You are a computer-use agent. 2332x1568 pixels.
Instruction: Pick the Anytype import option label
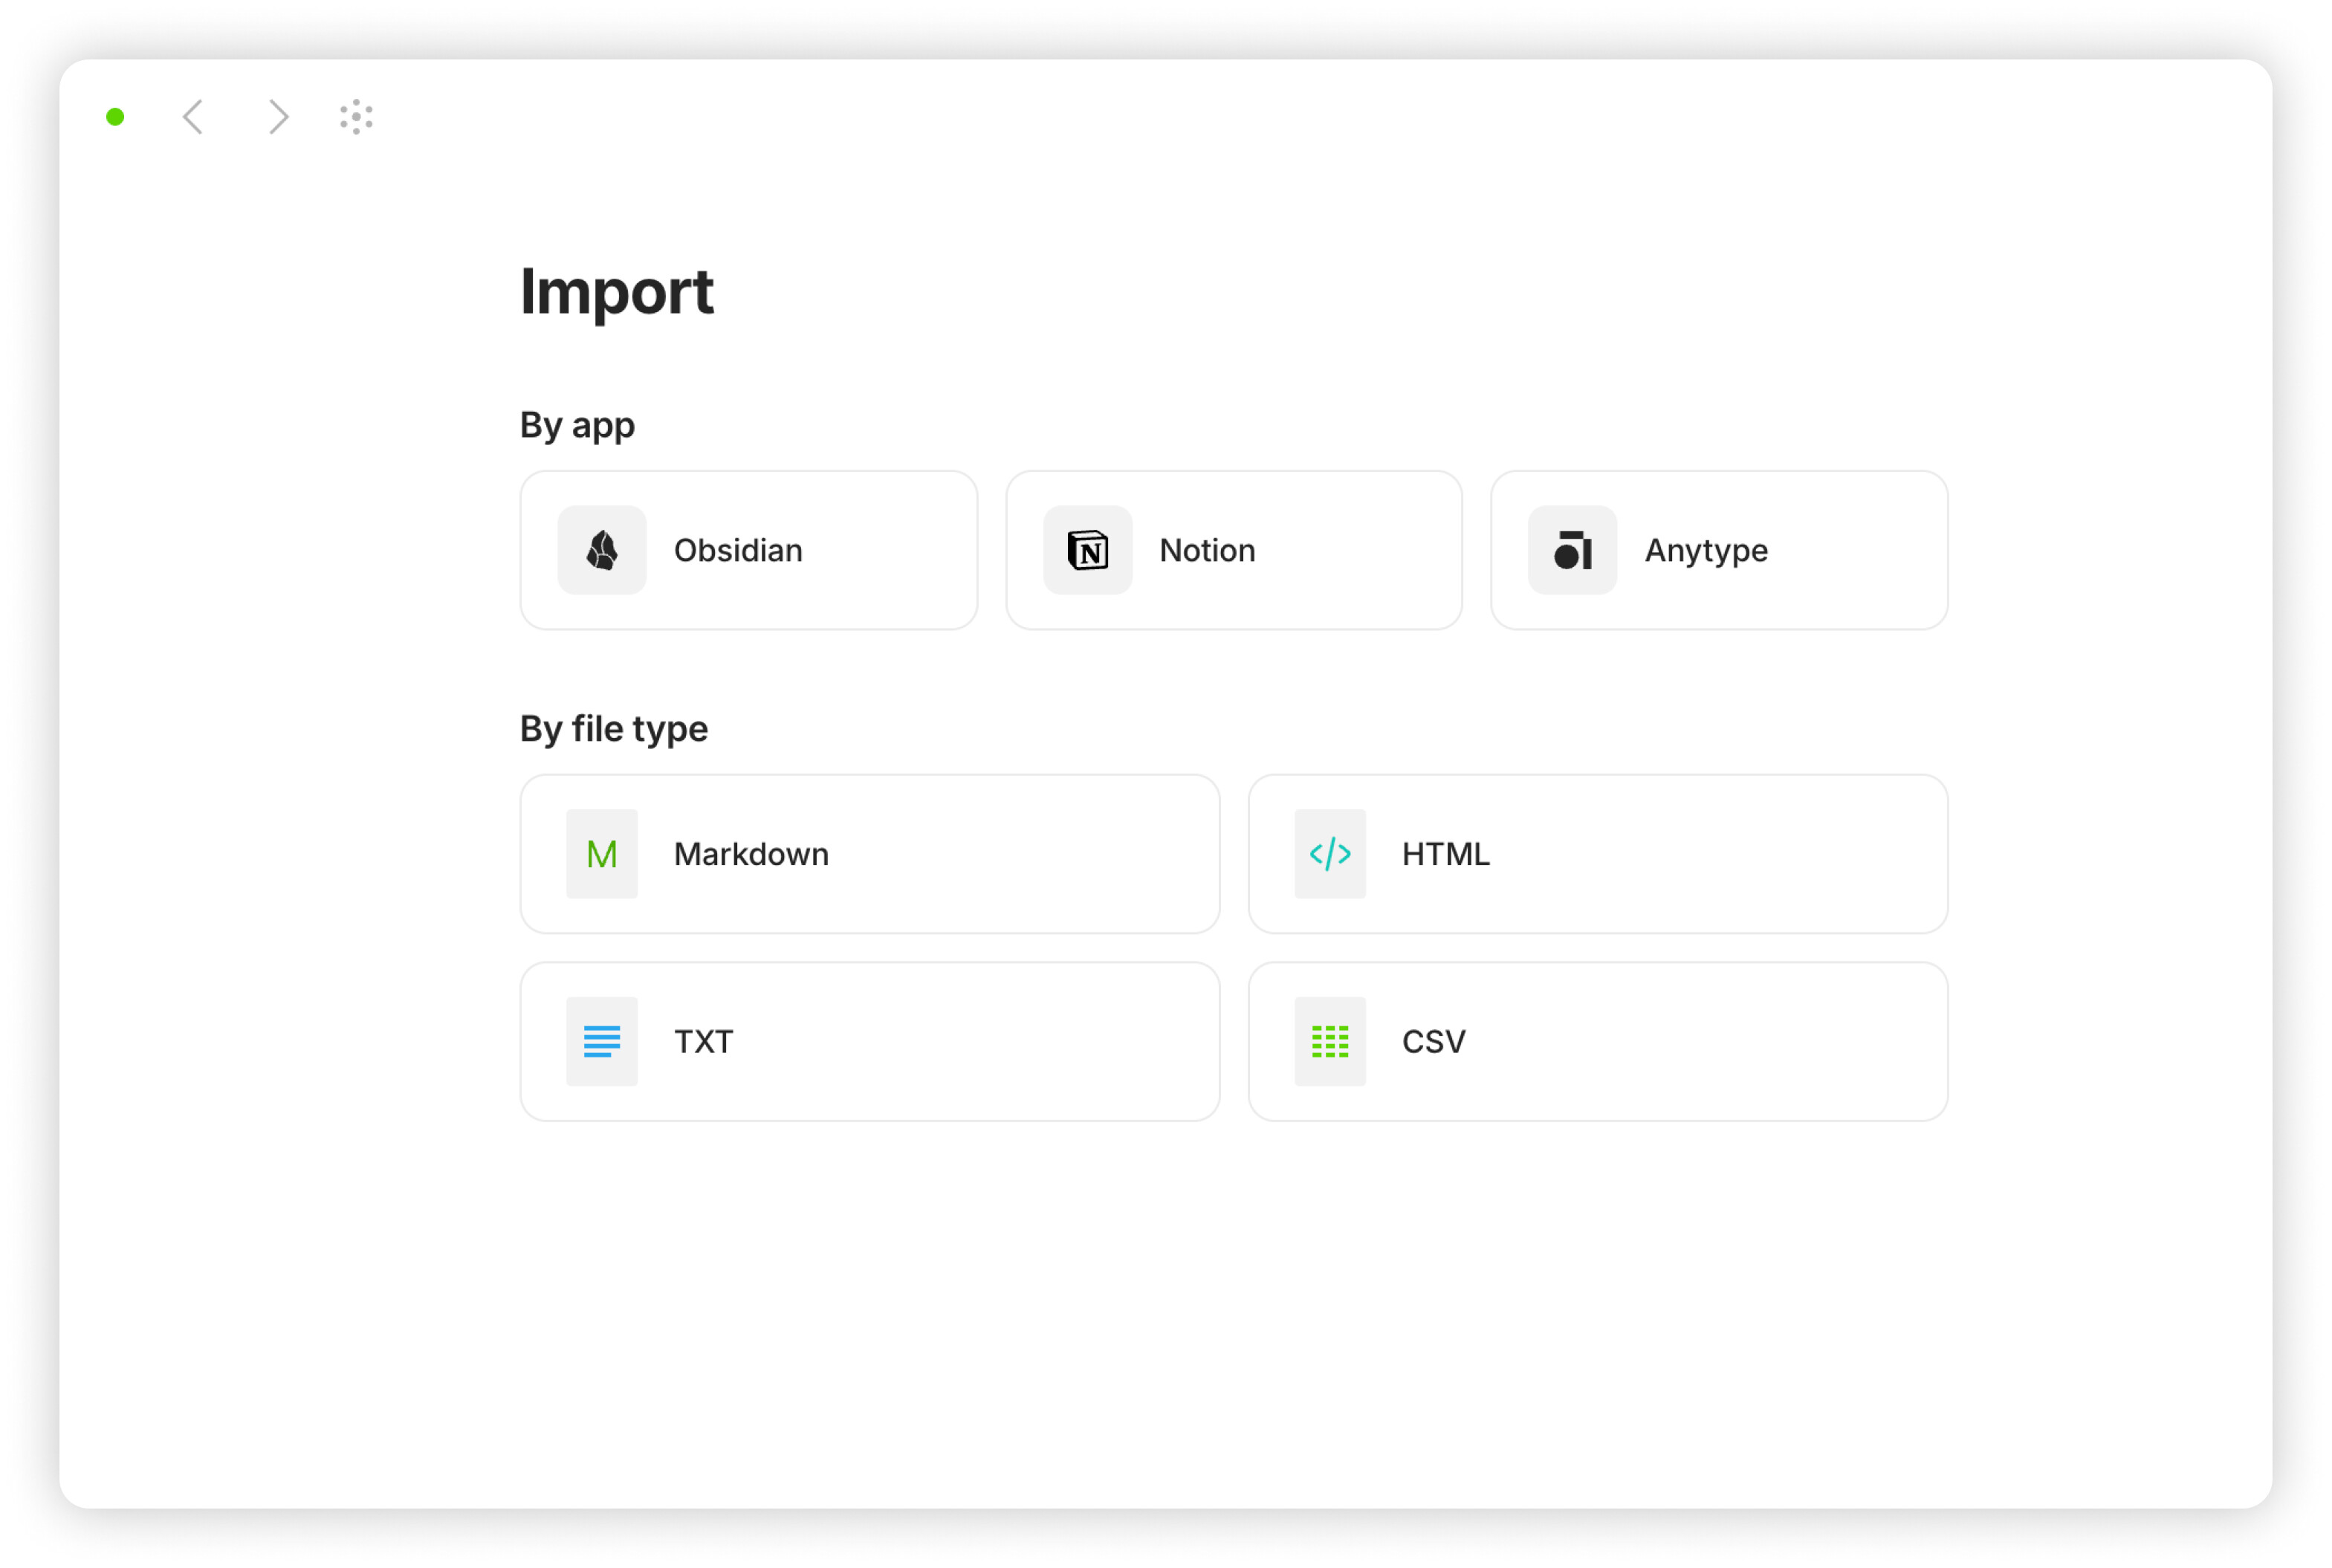pos(1706,550)
